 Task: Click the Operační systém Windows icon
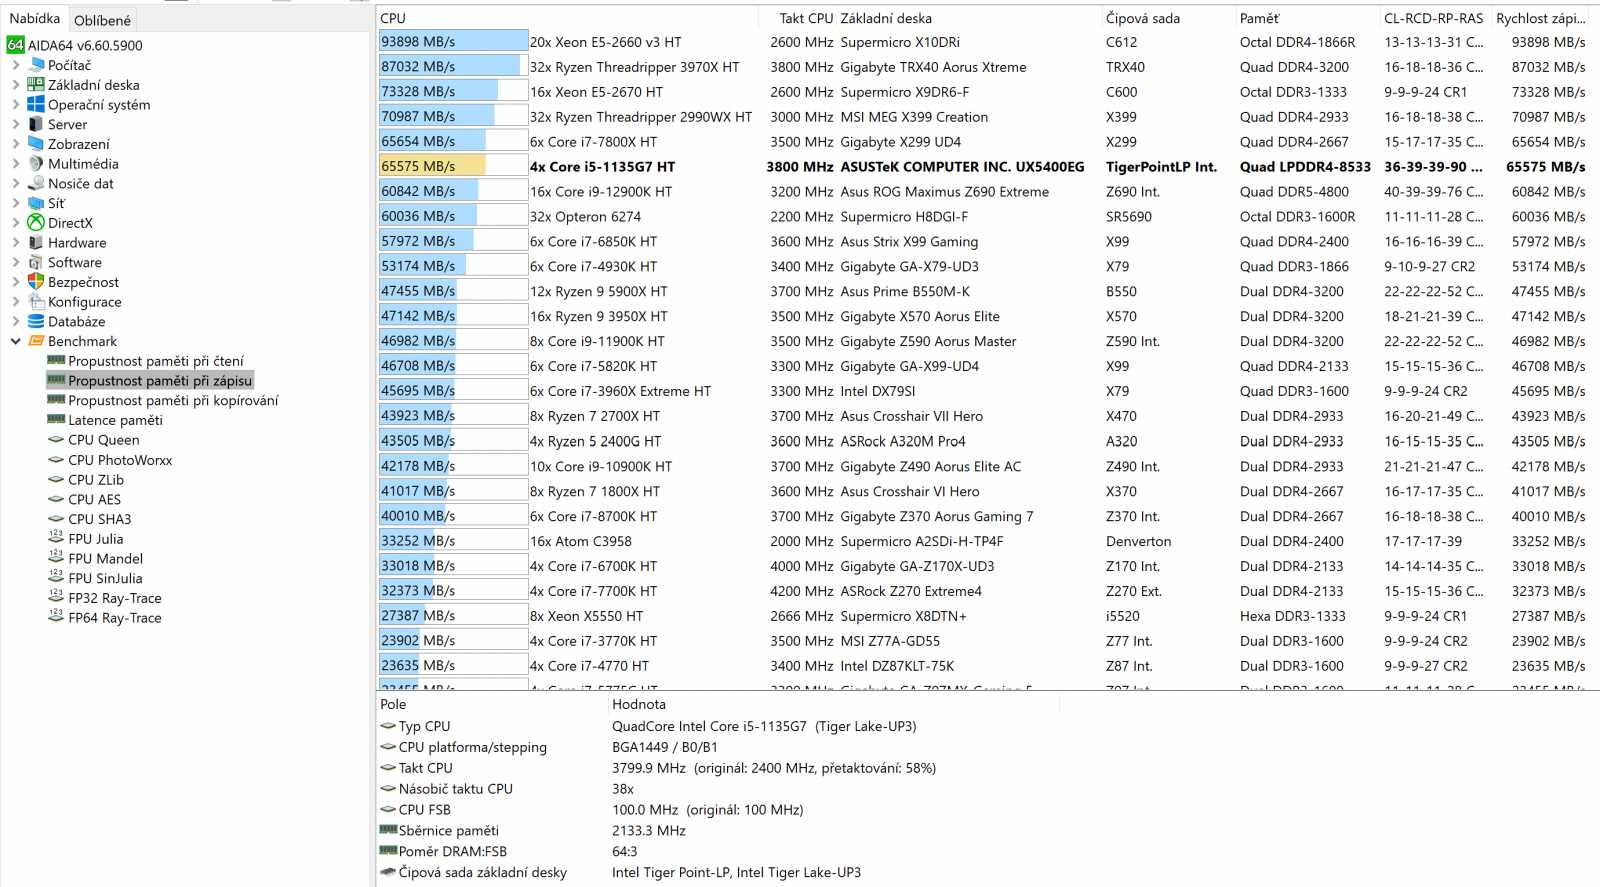[36, 104]
